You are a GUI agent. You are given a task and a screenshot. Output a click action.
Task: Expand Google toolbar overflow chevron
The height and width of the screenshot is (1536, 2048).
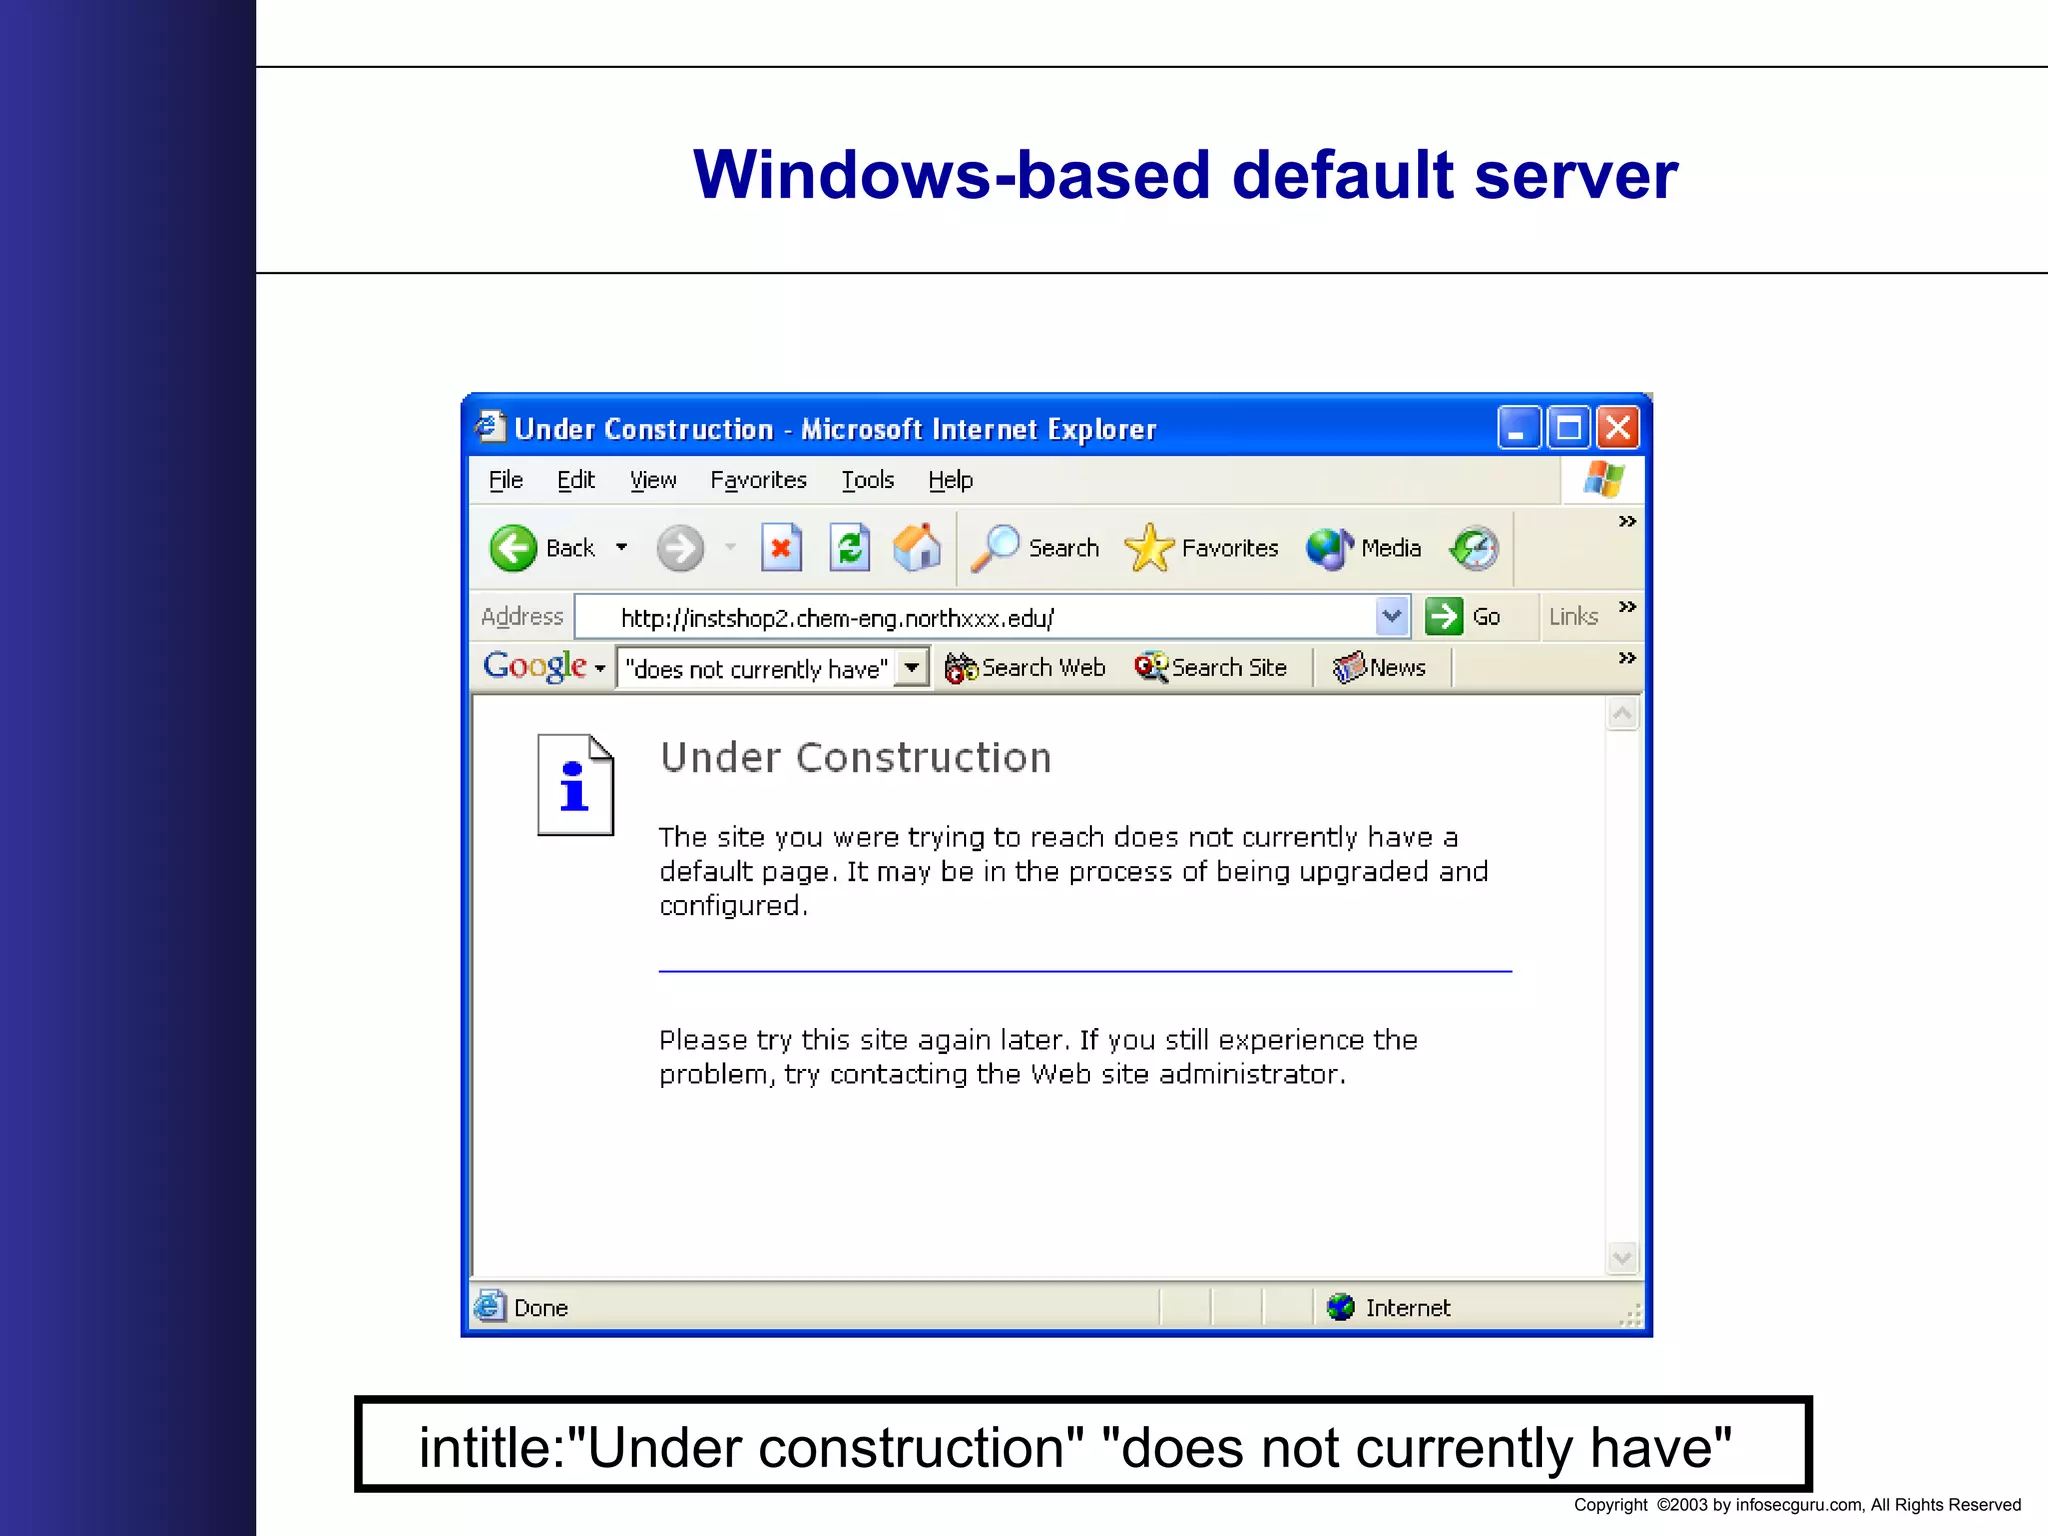[x=1627, y=658]
